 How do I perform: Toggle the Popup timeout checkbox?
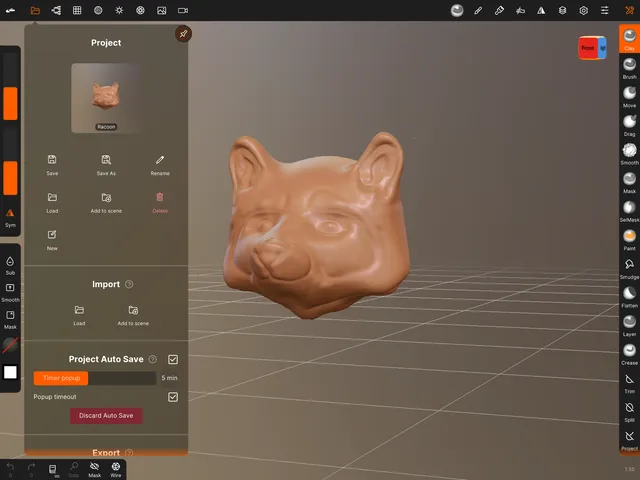point(173,397)
